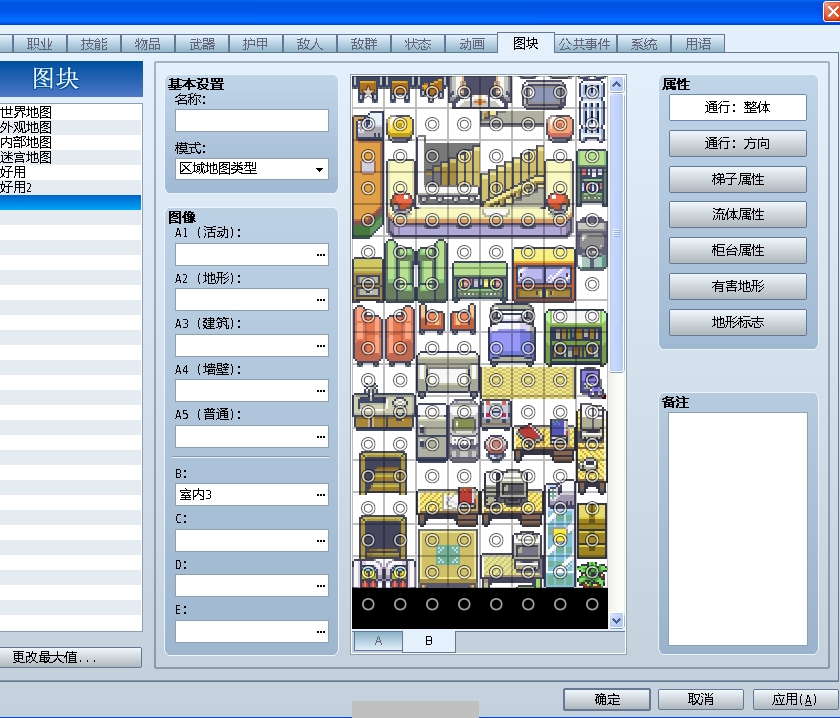Select the desk tile with blue book
Image resolution: width=840 pixels, height=718 pixels.
(x=560, y=444)
